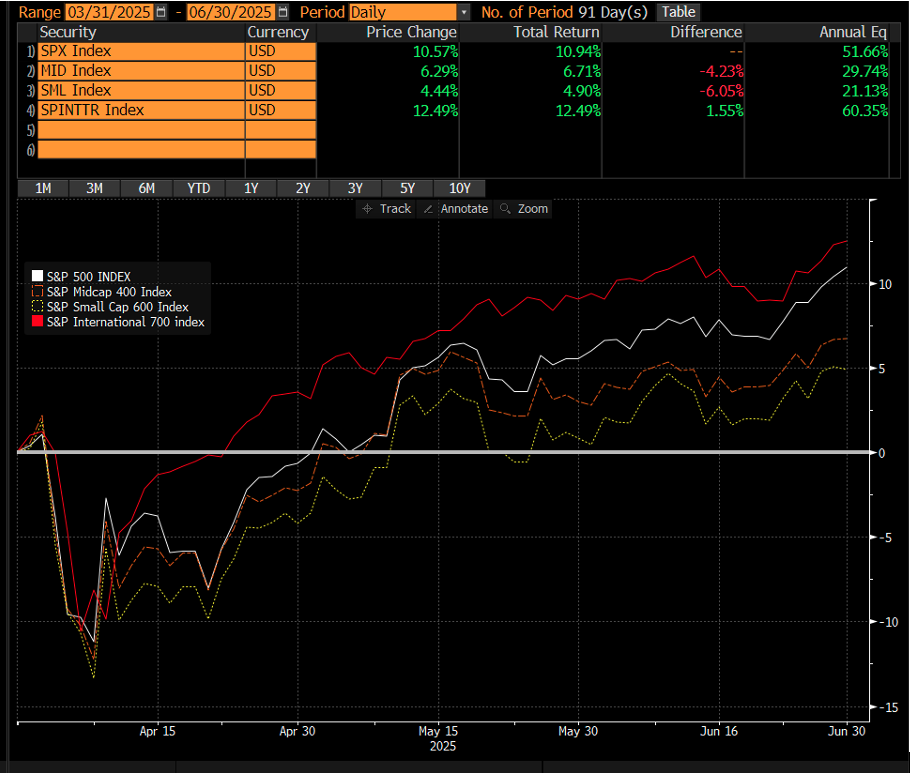This screenshot has width=910, height=773.
Task: Select the 3Y range tab
Action: click(x=355, y=189)
